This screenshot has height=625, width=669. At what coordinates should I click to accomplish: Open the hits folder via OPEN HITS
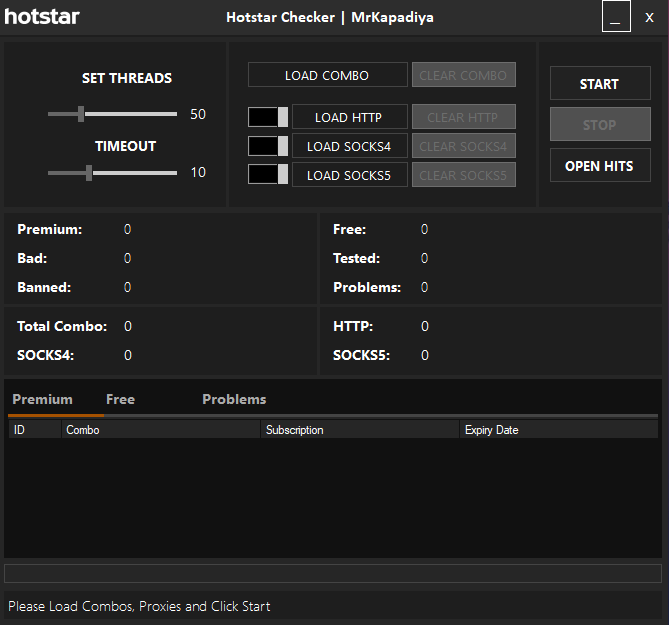coord(600,165)
